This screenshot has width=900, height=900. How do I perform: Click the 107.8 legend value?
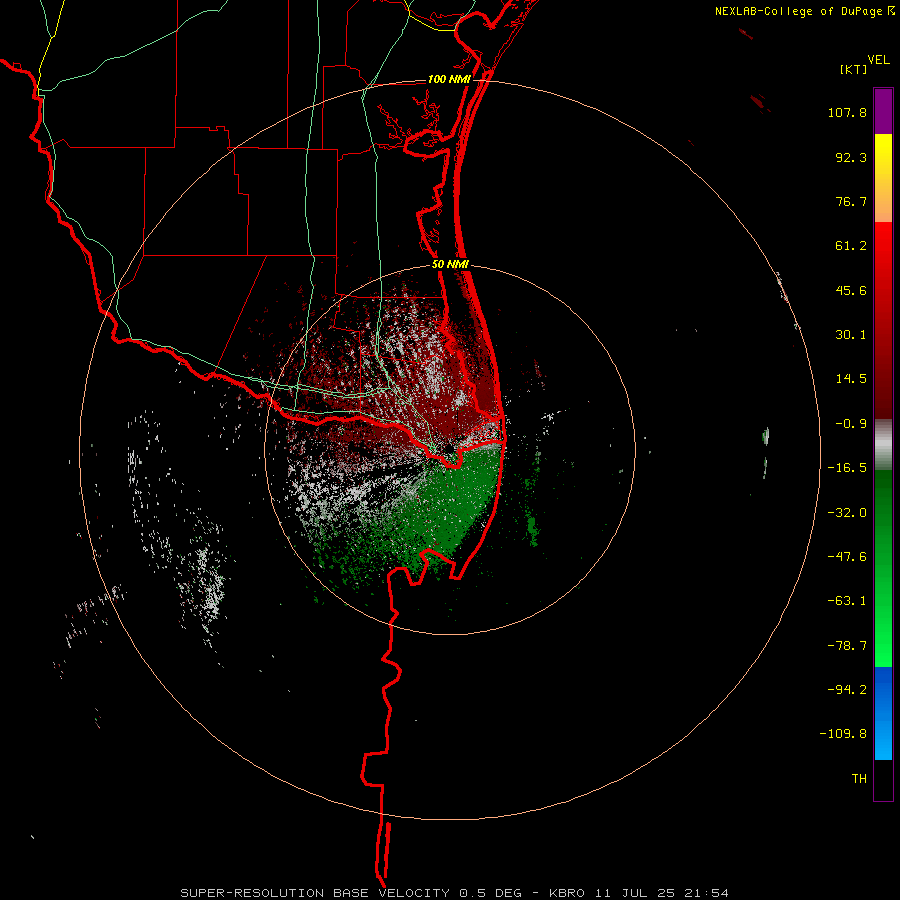click(847, 112)
